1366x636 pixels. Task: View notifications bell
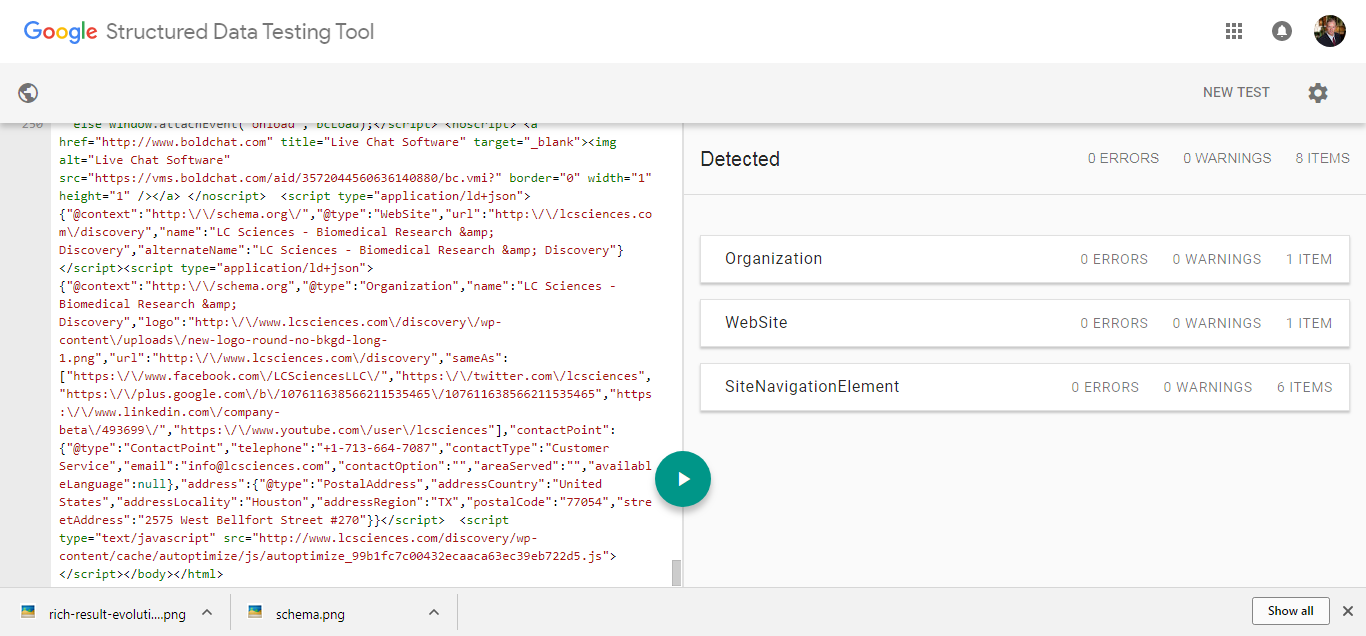point(1282,31)
